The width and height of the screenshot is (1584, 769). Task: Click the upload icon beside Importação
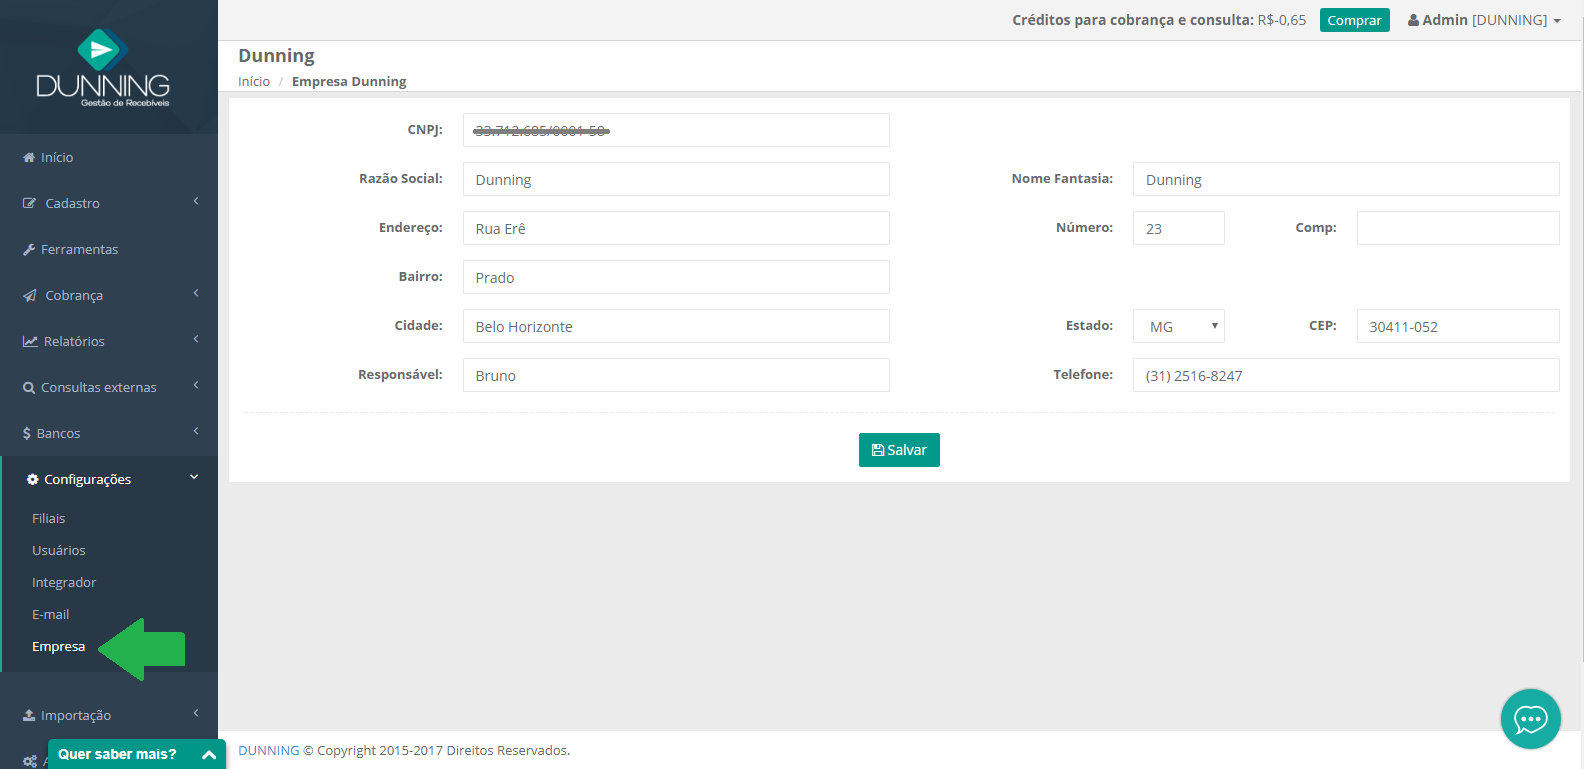tap(29, 715)
